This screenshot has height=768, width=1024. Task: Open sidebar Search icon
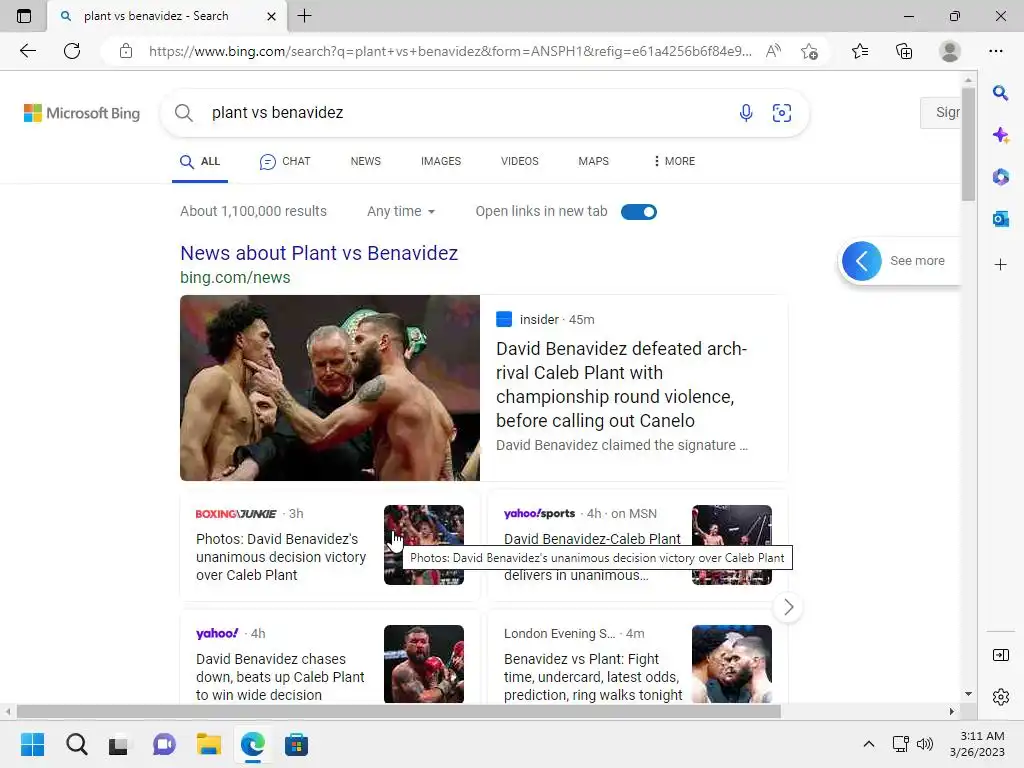coord(1000,93)
